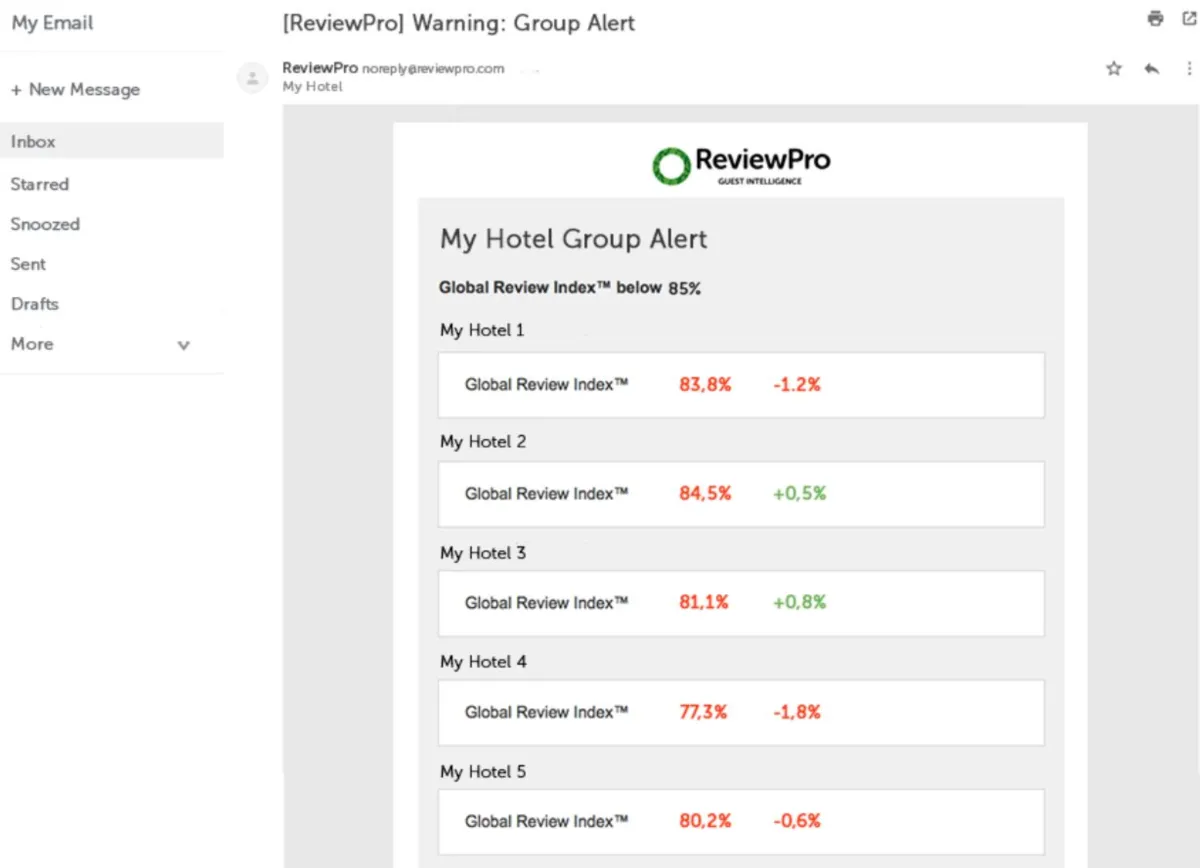Click the sender avatar icon
The width and height of the screenshot is (1200, 868).
click(253, 77)
